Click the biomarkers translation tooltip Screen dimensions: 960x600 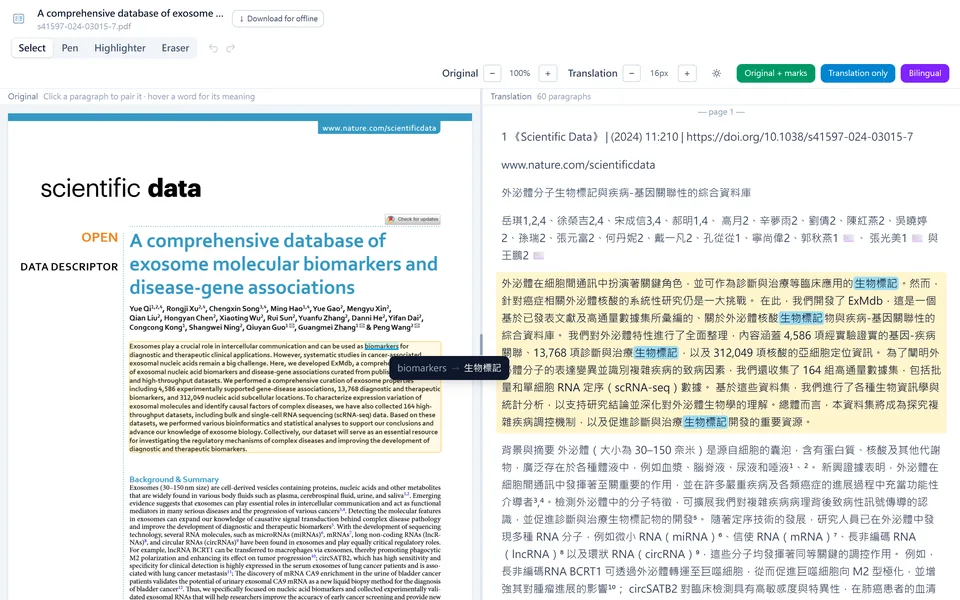coord(449,368)
